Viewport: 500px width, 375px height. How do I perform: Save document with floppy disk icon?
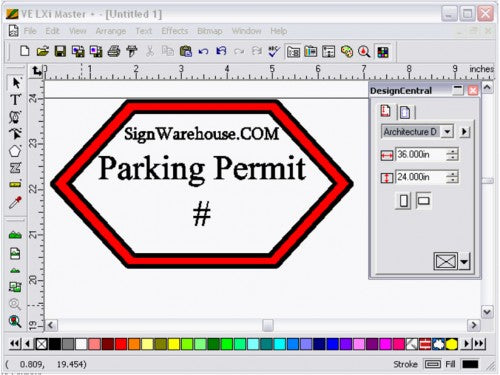click(60, 51)
